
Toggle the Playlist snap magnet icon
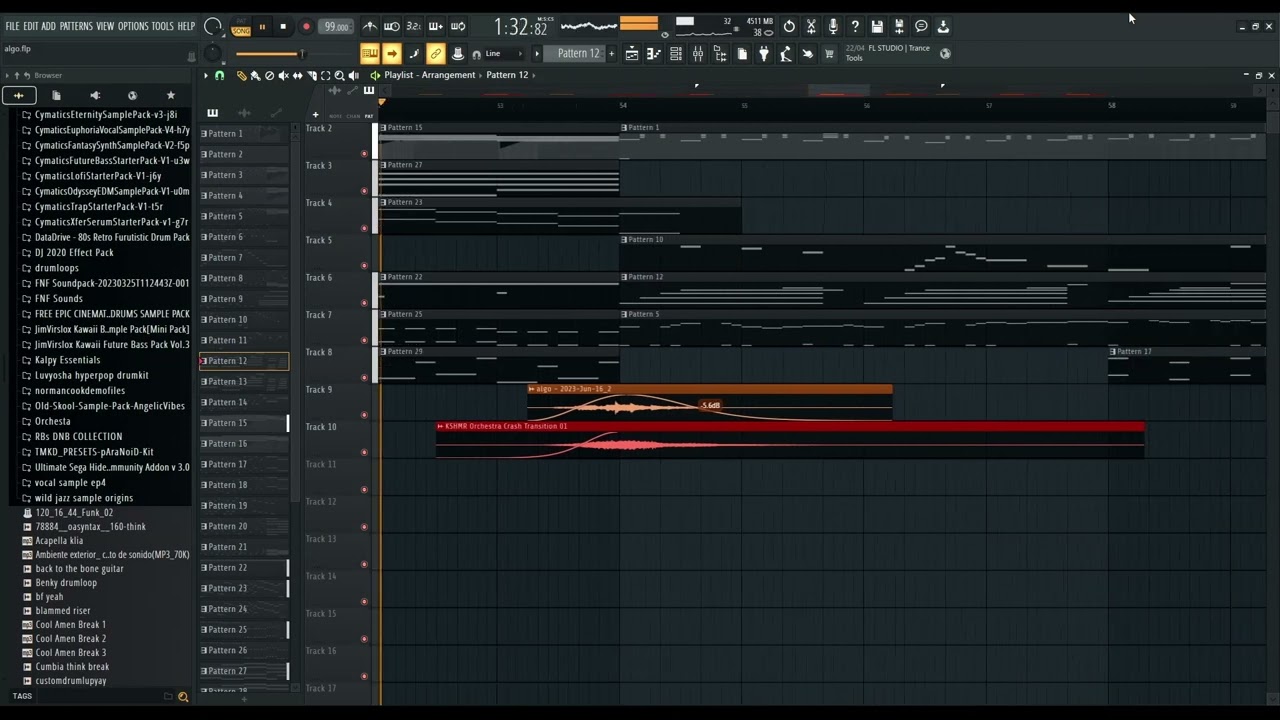click(x=220, y=76)
